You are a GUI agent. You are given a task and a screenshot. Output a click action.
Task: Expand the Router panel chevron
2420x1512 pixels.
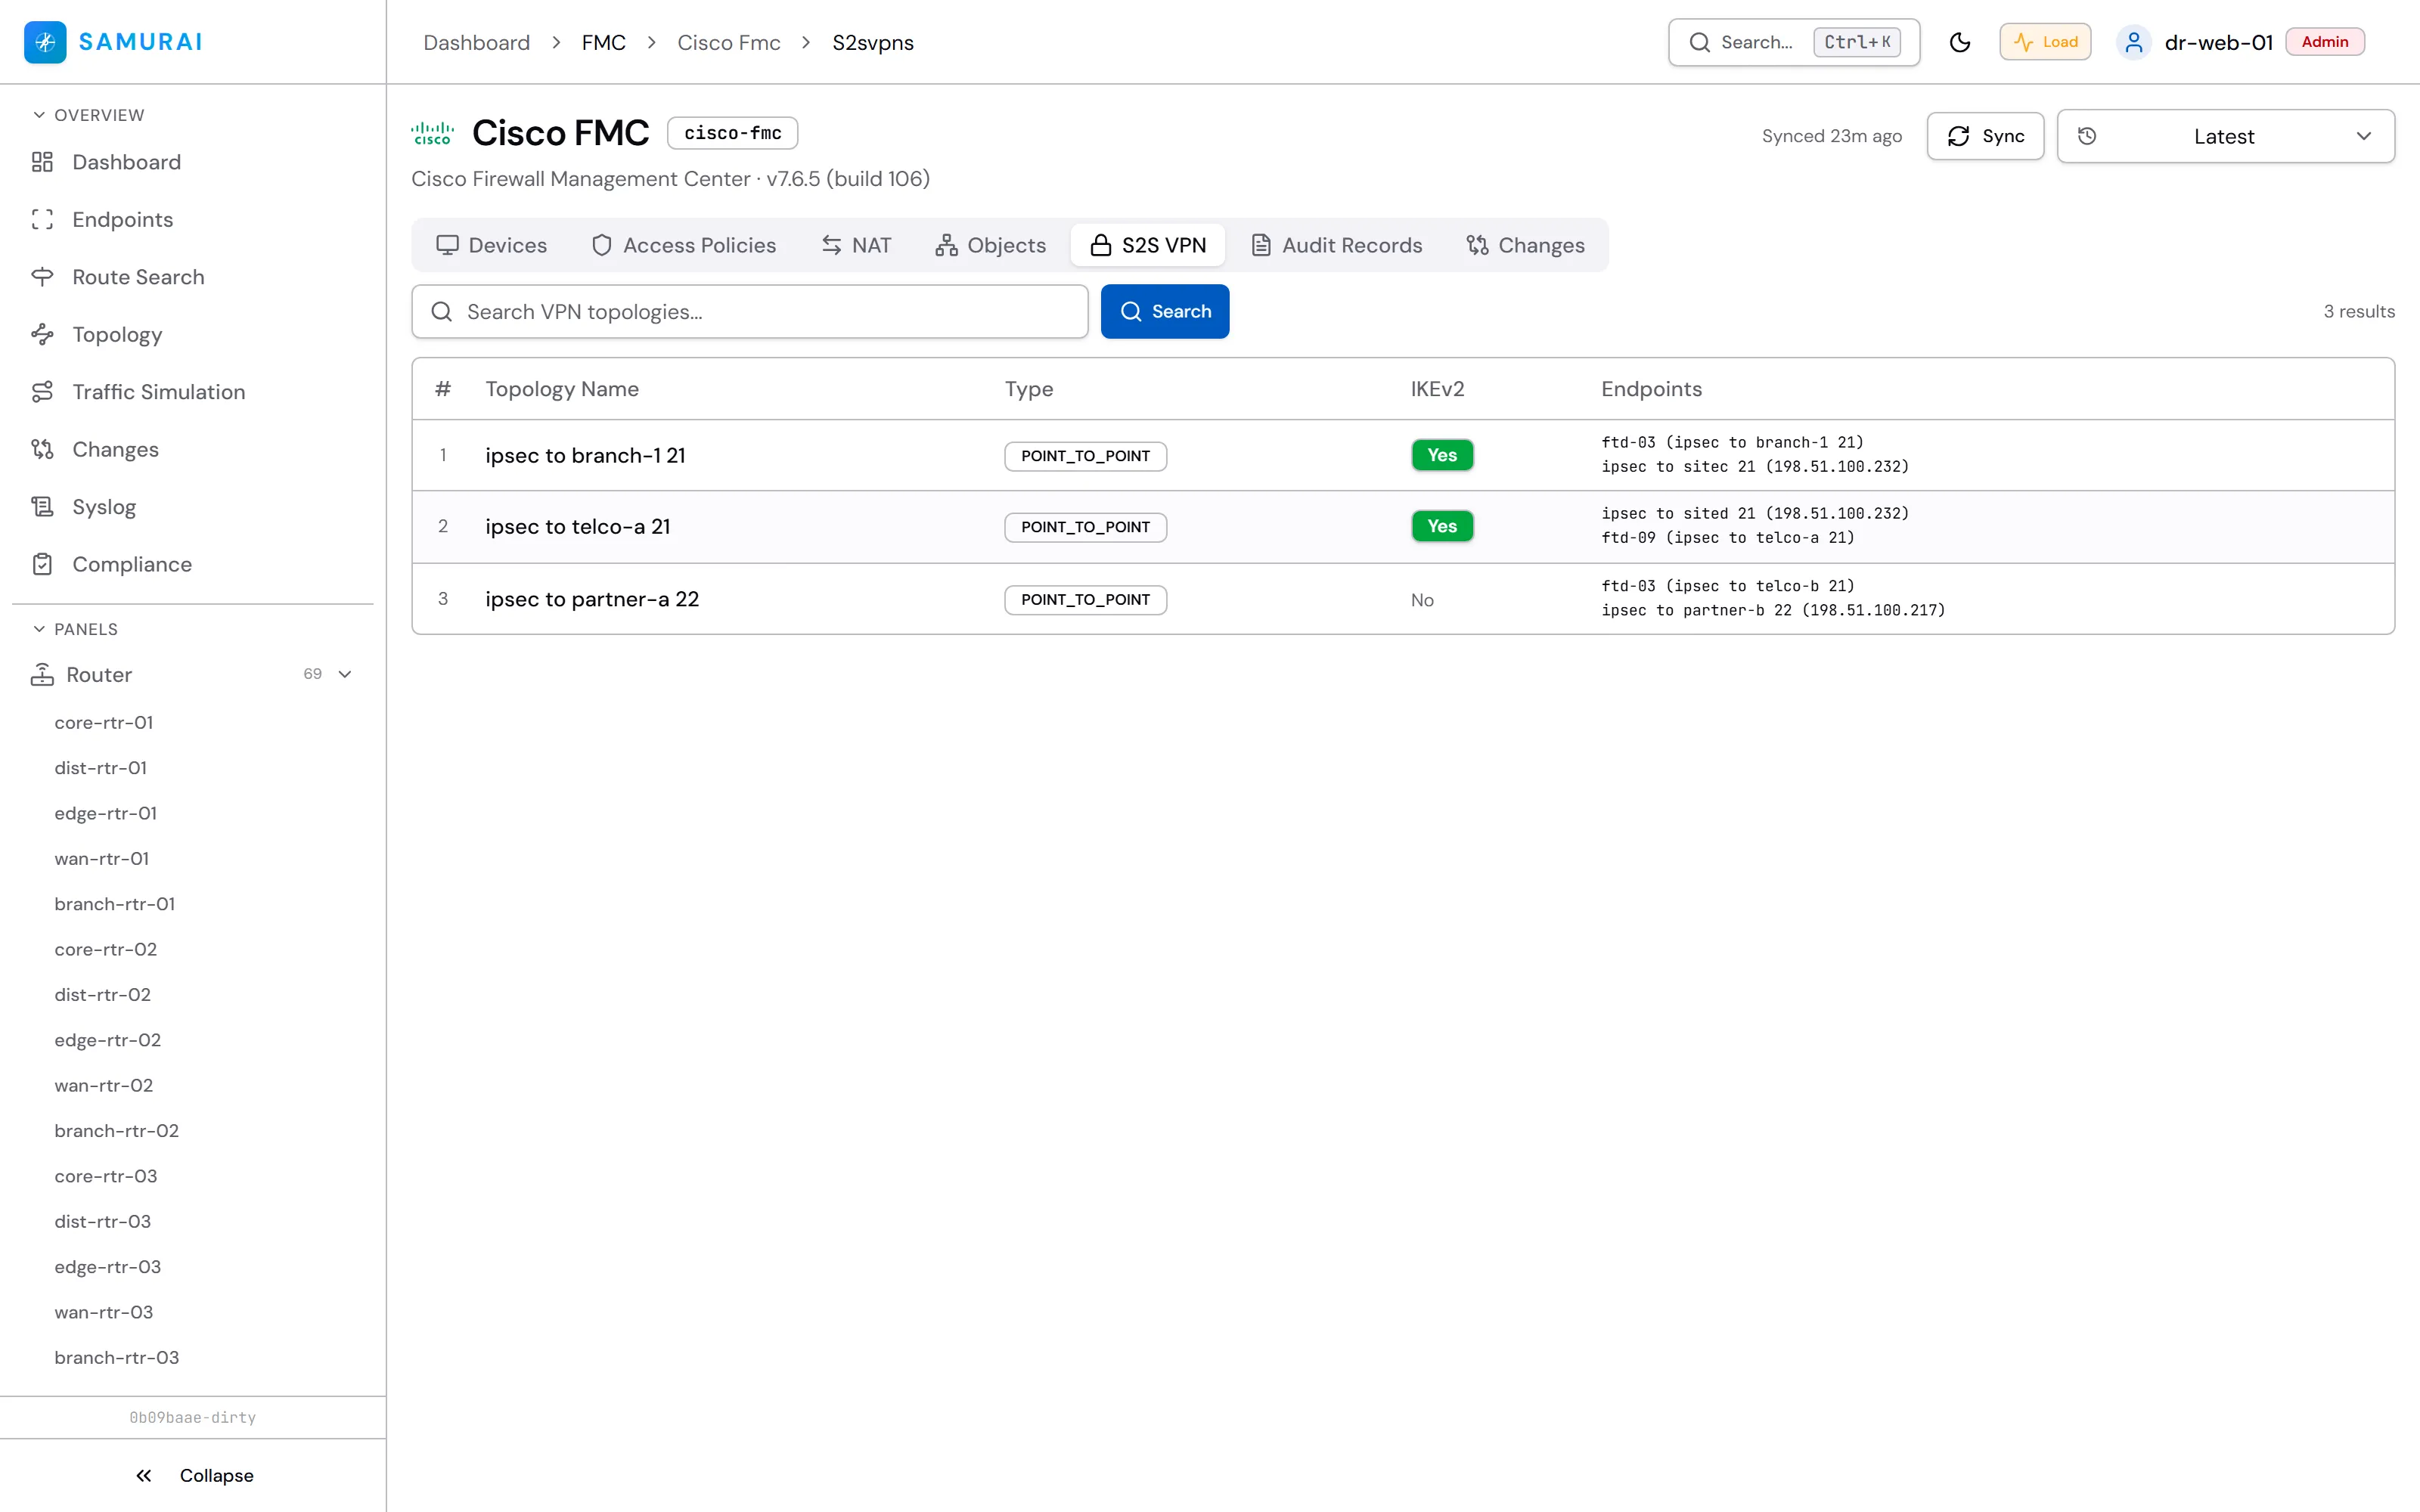point(345,675)
